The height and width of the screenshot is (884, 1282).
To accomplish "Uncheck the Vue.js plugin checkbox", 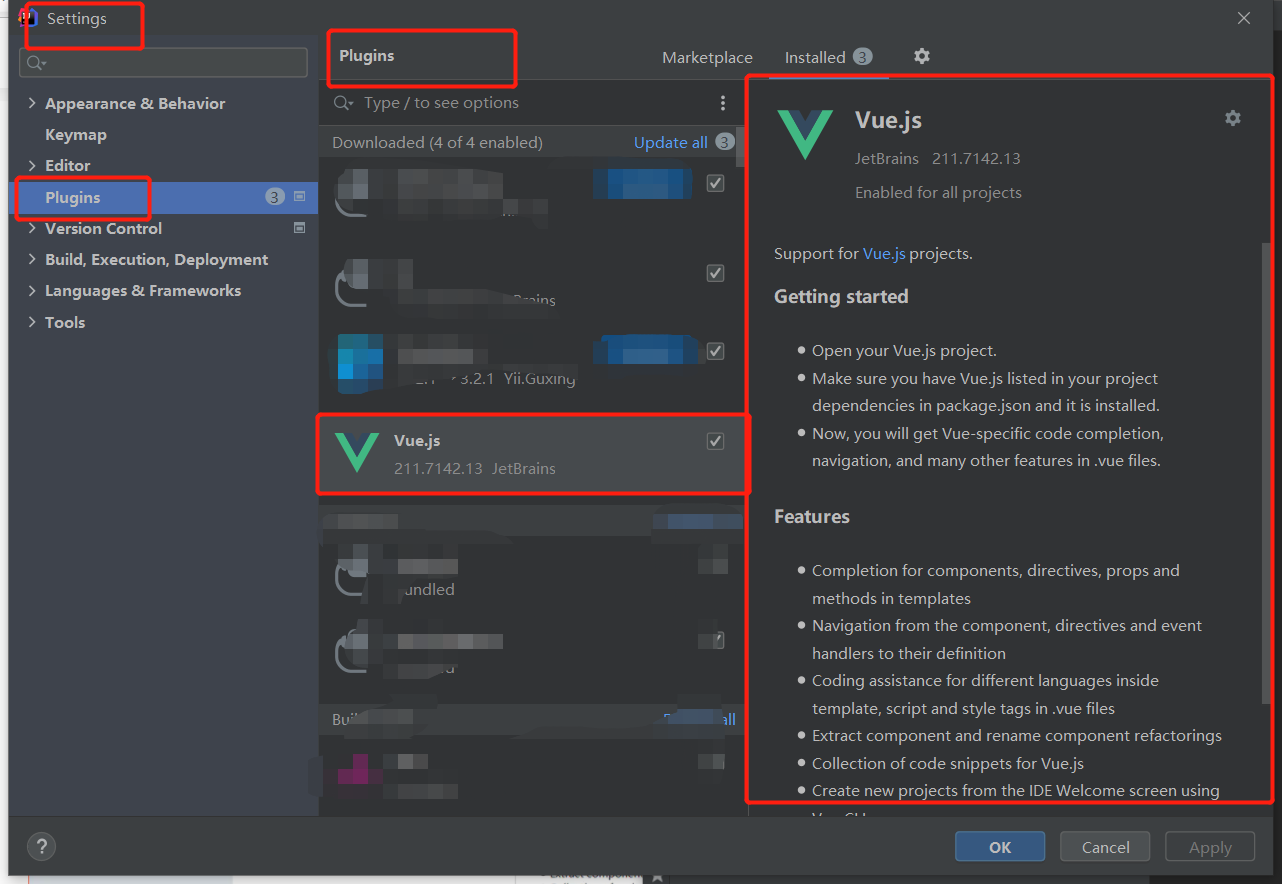I will [x=715, y=441].
